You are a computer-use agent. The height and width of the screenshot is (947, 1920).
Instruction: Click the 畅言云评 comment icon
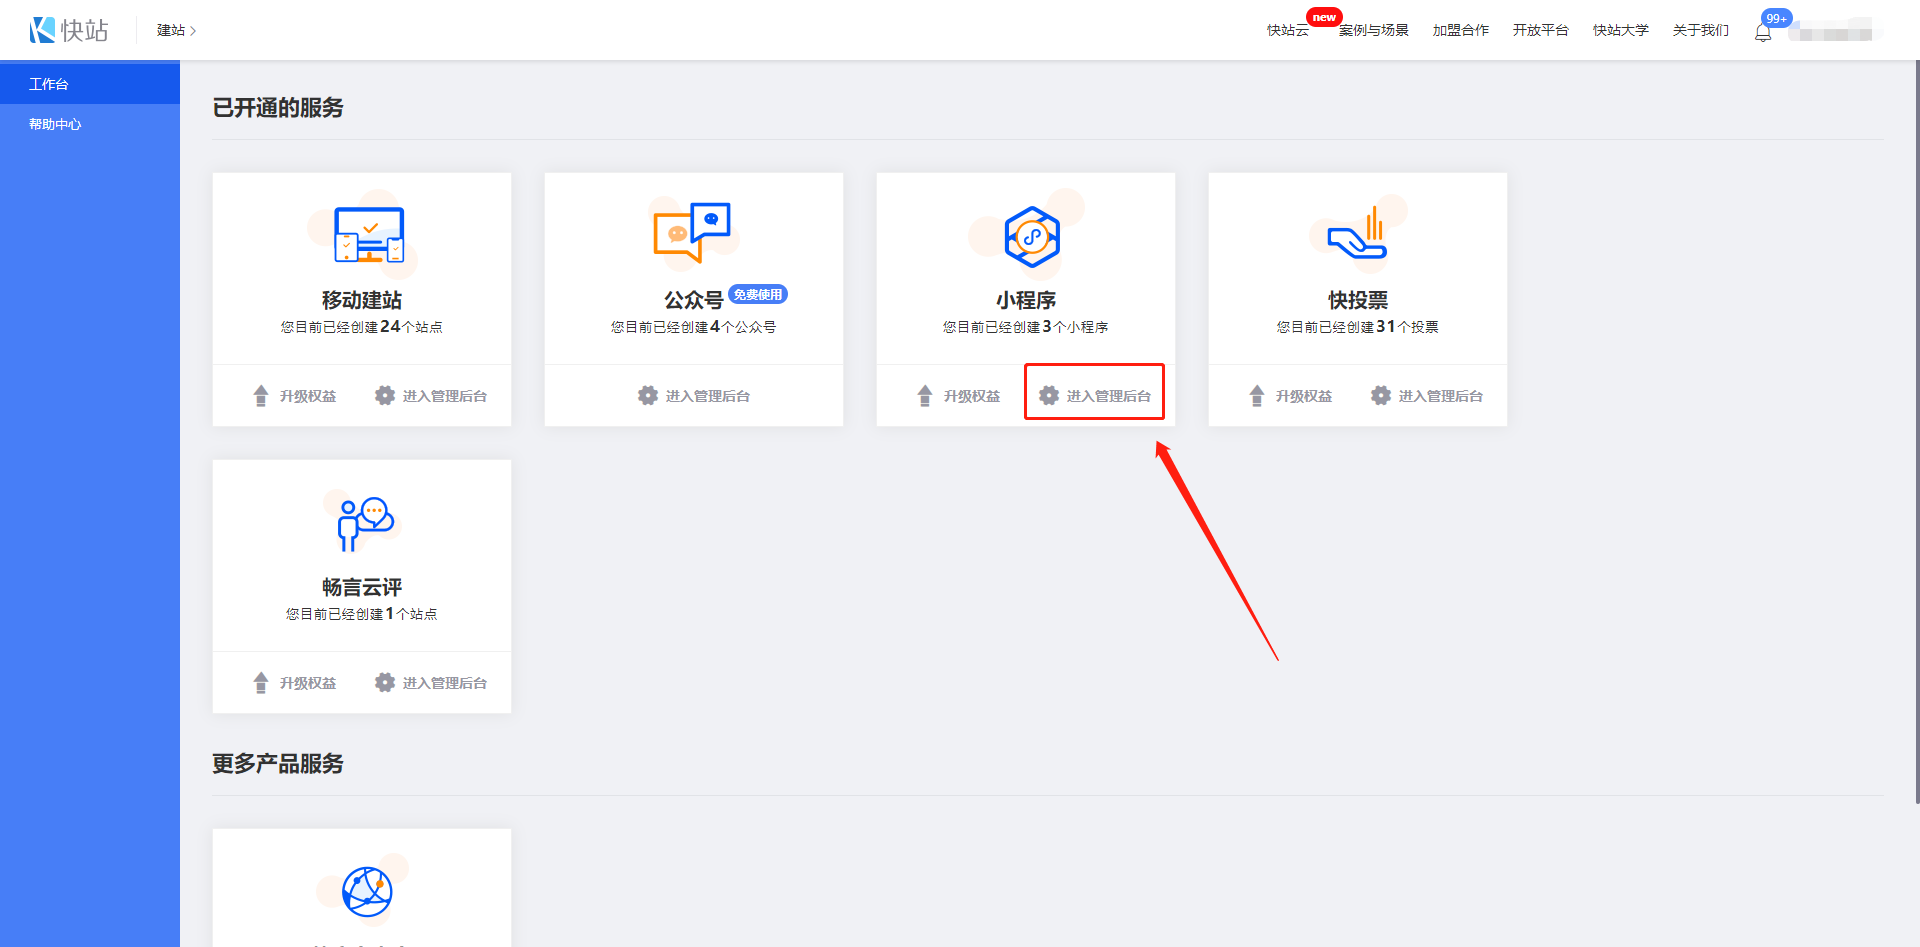pyautogui.click(x=365, y=522)
